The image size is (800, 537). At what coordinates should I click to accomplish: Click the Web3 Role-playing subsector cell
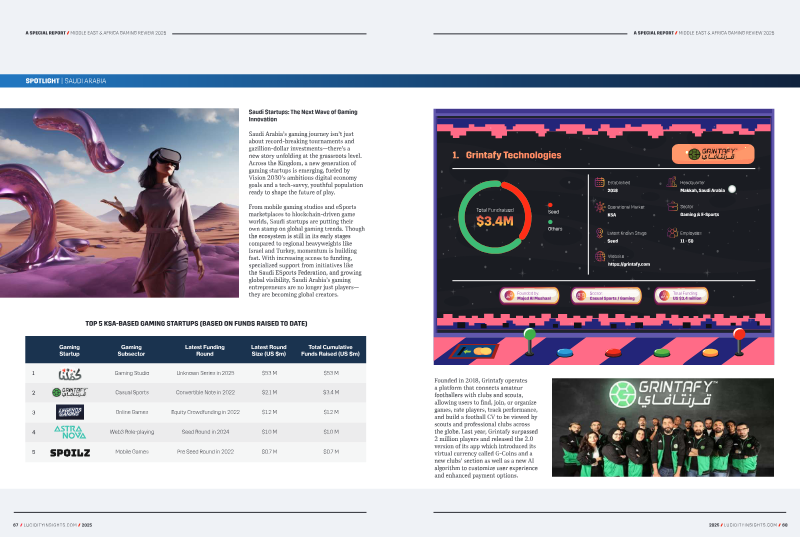tap(132, 432)
